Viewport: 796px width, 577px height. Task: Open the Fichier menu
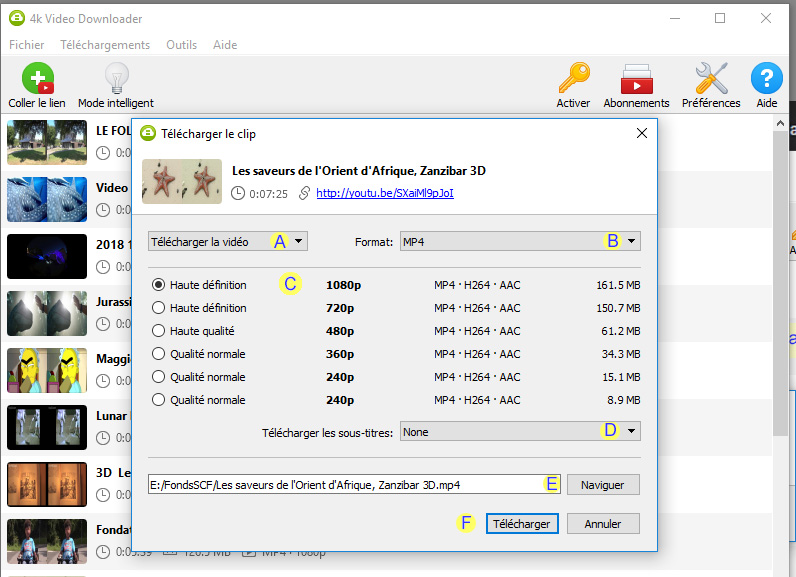(x=27, y=45)
